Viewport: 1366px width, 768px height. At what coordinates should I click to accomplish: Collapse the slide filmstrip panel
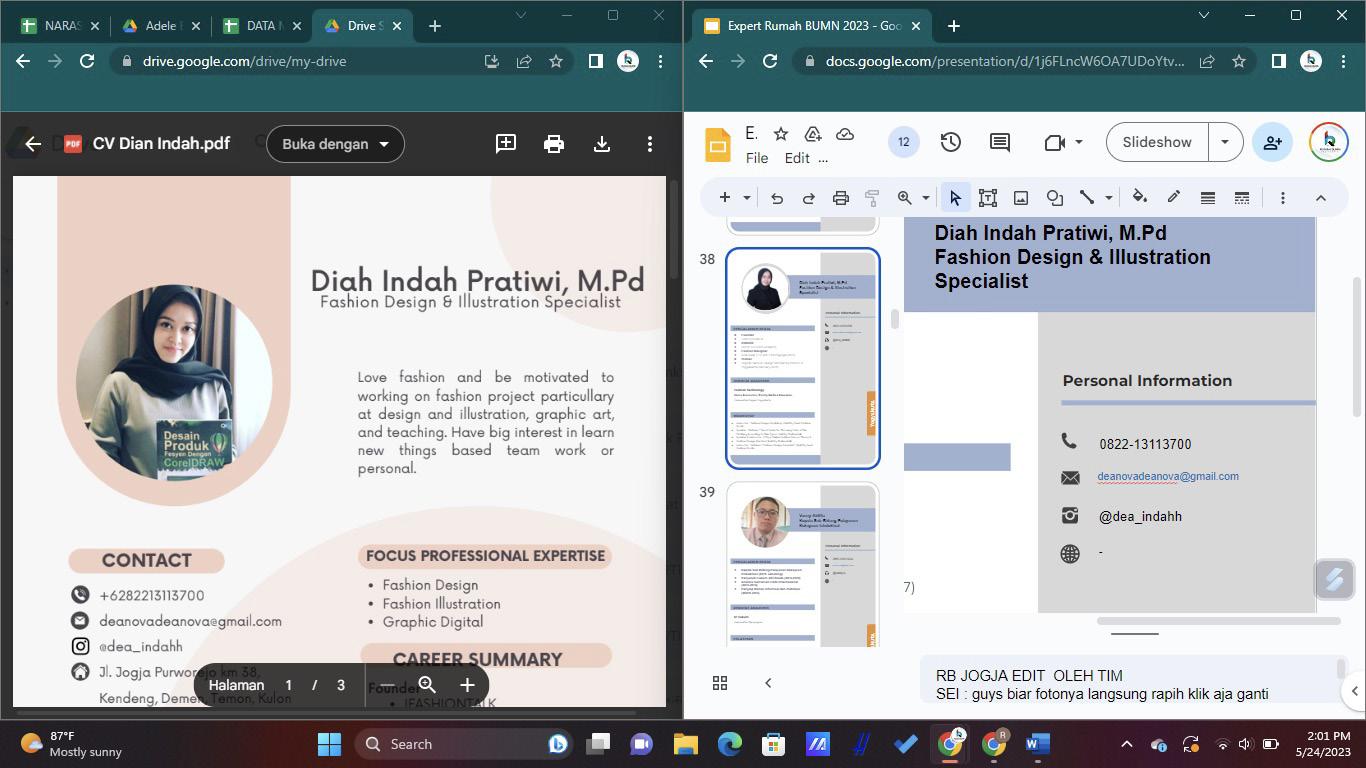(768, 683)
